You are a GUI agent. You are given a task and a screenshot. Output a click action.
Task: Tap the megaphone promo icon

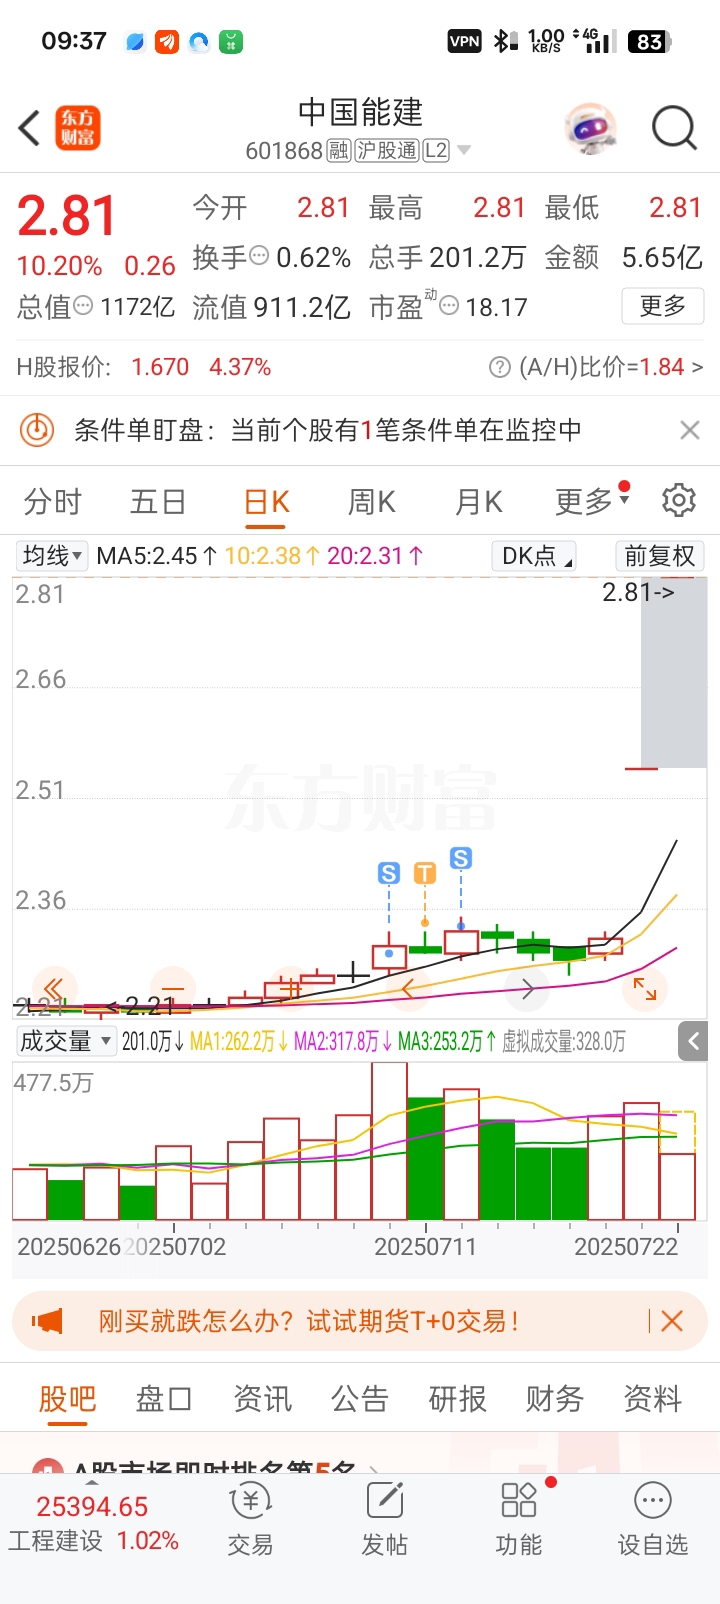pyautogui.click(x=47, y=1321)
